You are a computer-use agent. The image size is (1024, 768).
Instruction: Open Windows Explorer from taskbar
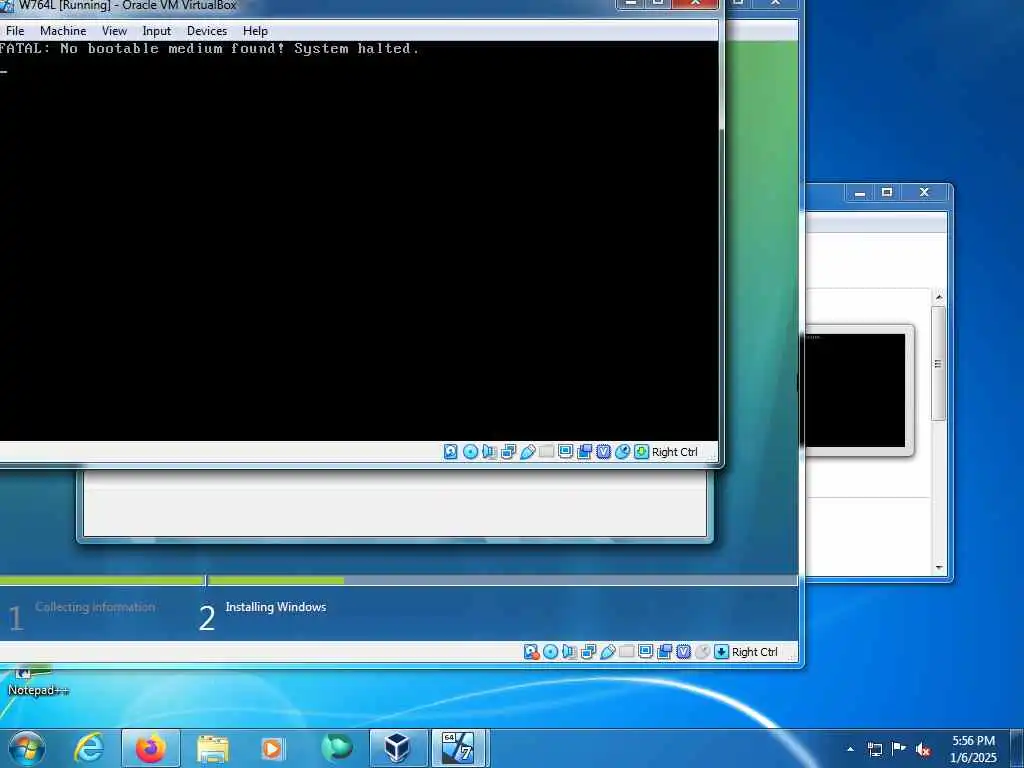pyautogui.click(x=213, y=748)
